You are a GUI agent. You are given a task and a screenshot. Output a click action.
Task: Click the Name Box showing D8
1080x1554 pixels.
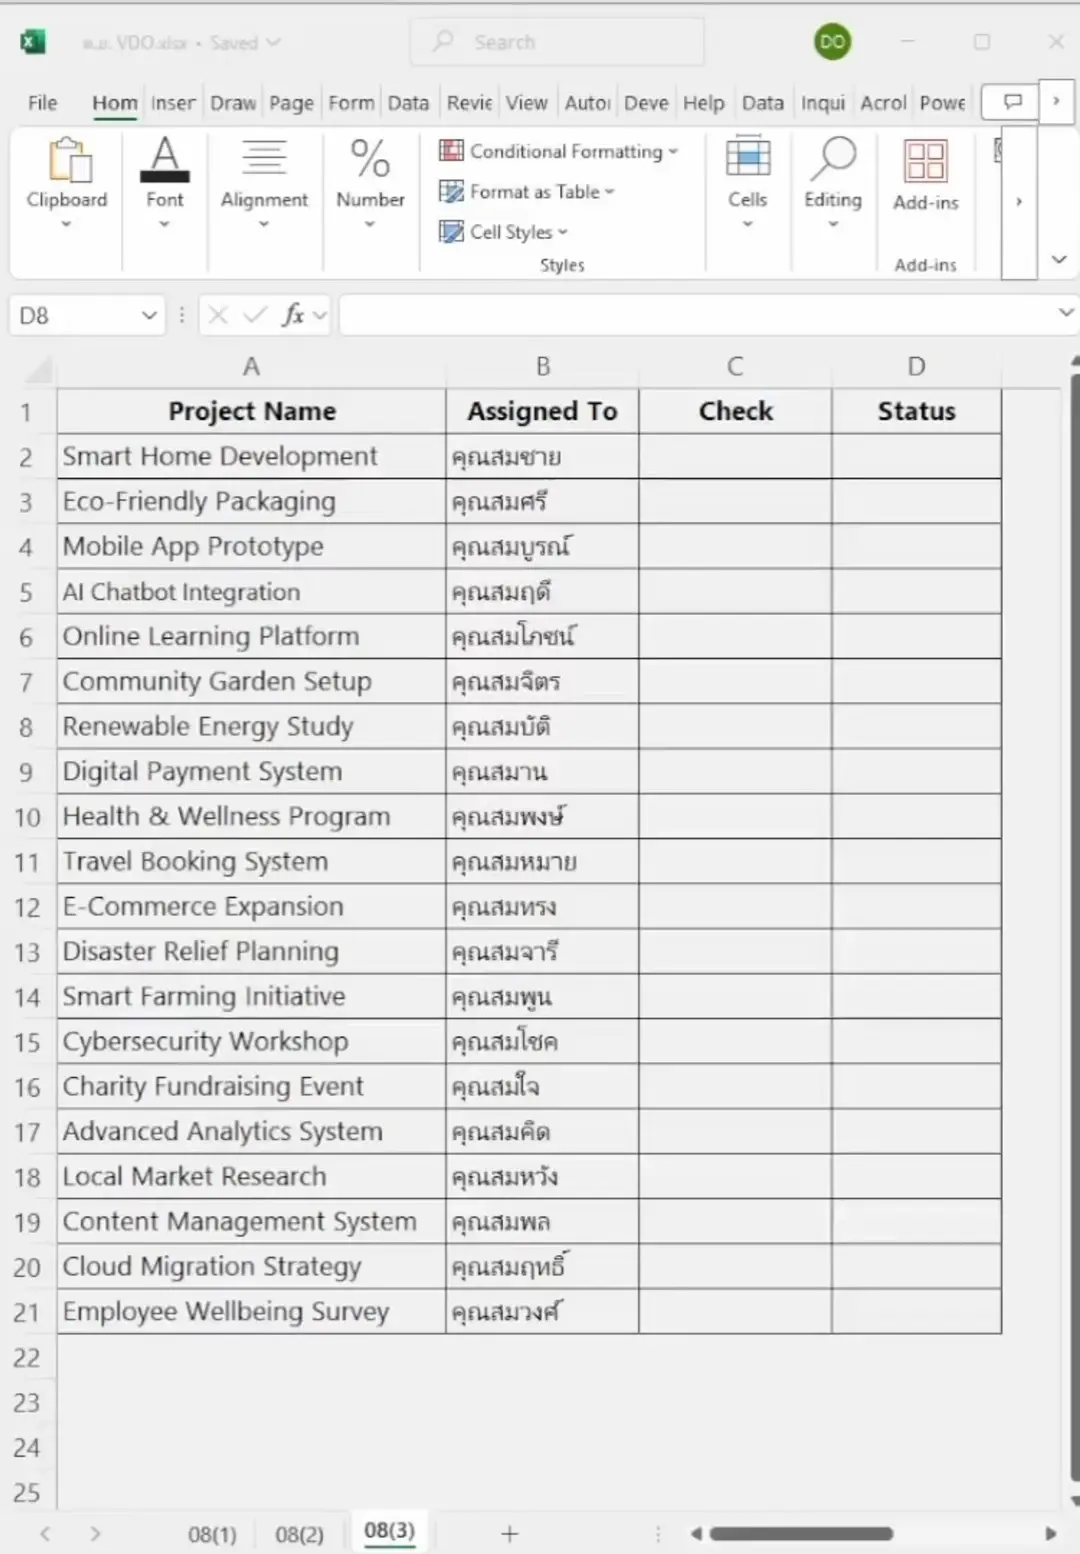tap(75, 316)
